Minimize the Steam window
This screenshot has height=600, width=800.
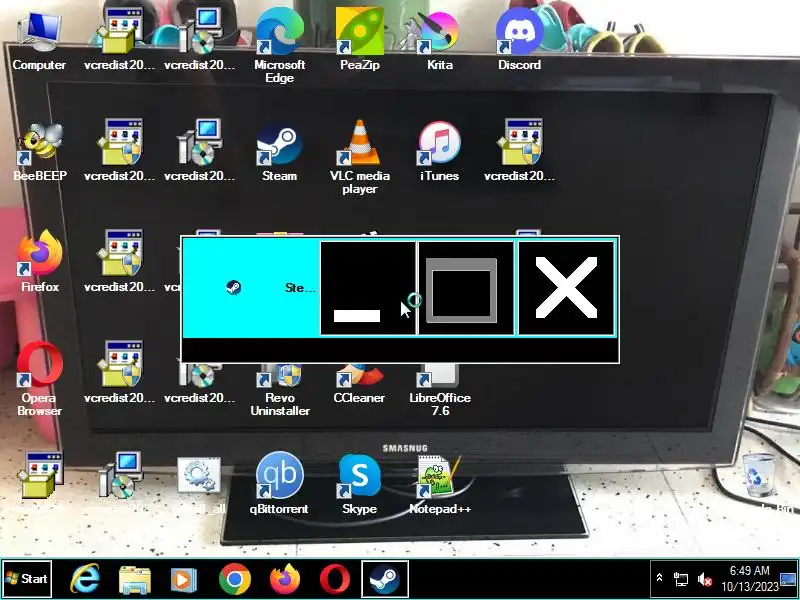coord(367,288)
